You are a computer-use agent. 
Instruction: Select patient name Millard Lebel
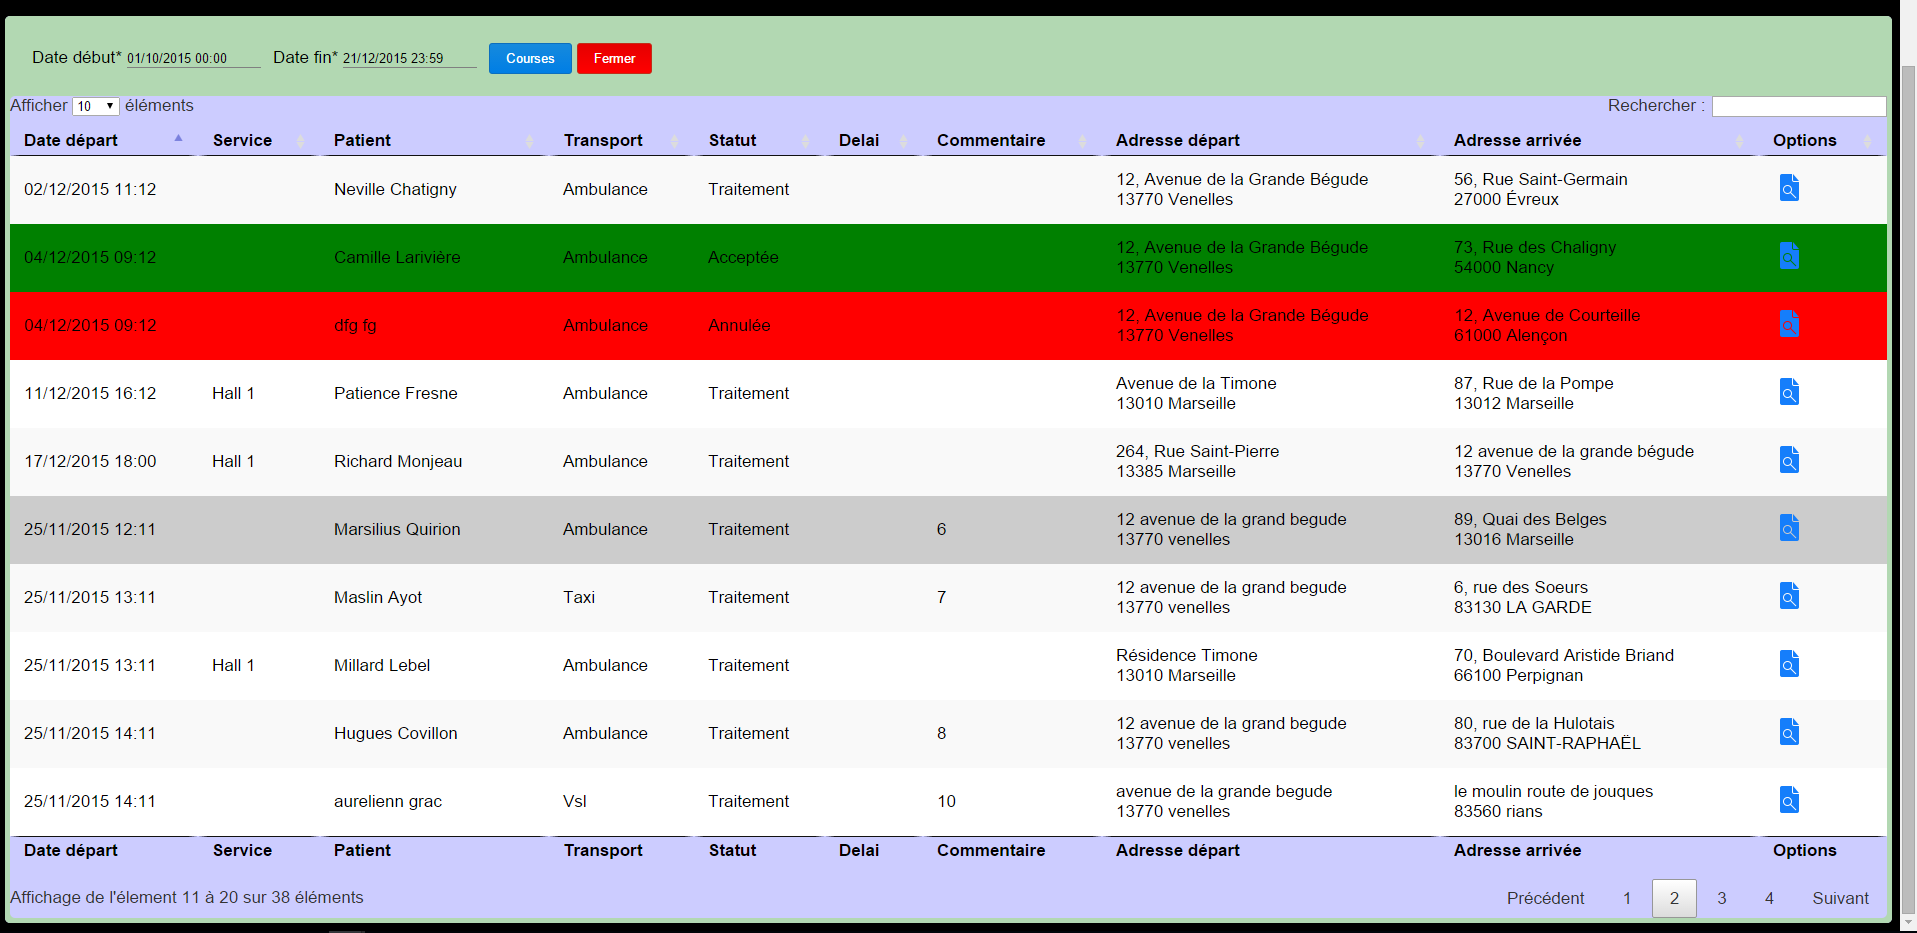tap(382, 665)
